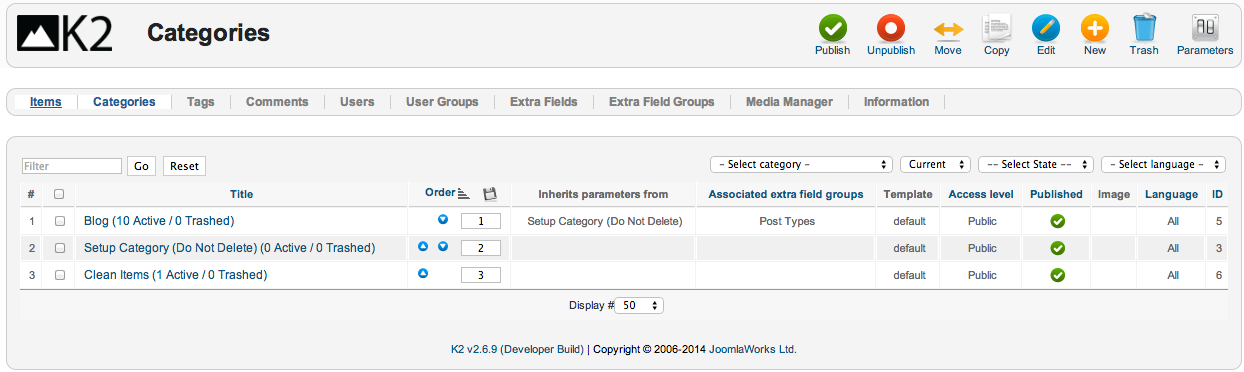This screenshot has height=372, width=1244.
Task: Click the save order disk icon
Action: 490,194
